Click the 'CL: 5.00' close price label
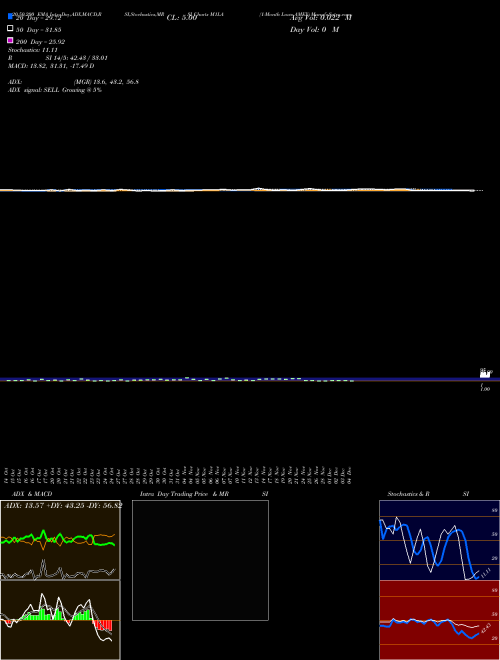Screen dimensions: 500x660 pyautogui.click(x=182, y=18)
